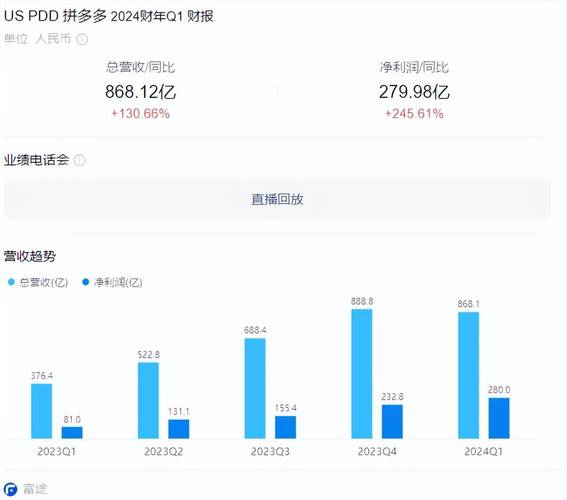Select the 2023Q1 revenue bar 376.4
567x500 pixels.
pos(42,411)
